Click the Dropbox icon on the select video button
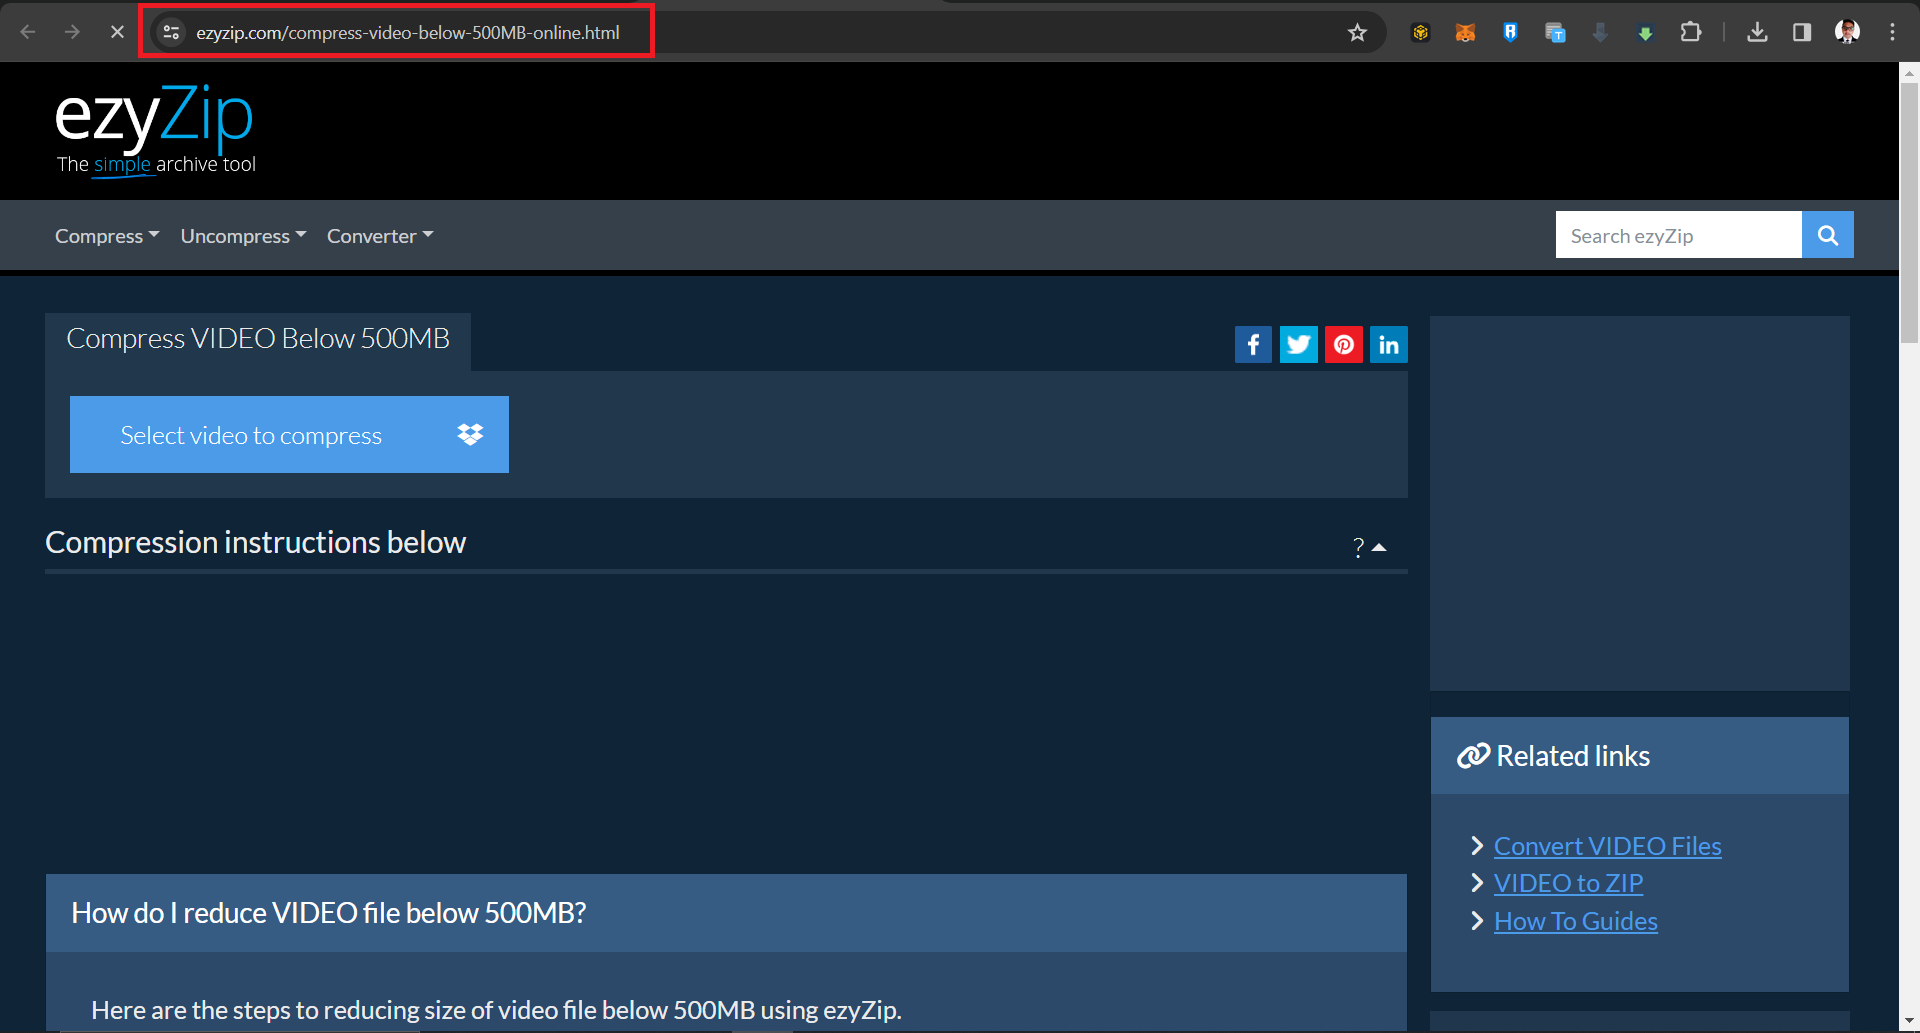This screenshot has width=1920, height=1033. [469, 434]
